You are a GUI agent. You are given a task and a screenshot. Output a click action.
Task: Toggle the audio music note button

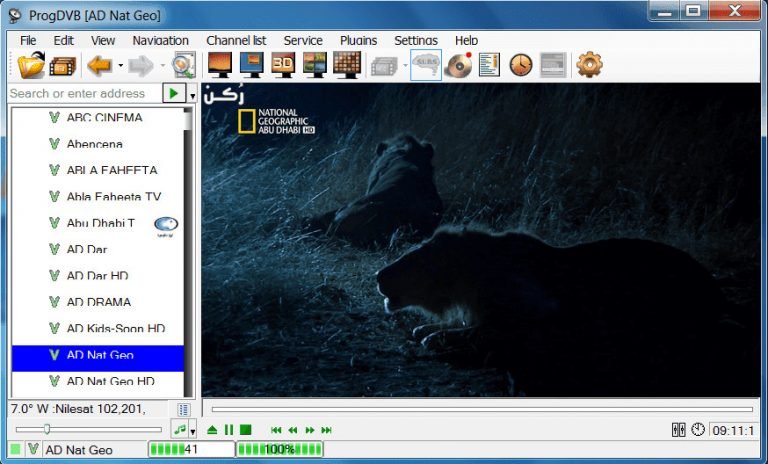[x=180, y=430]
